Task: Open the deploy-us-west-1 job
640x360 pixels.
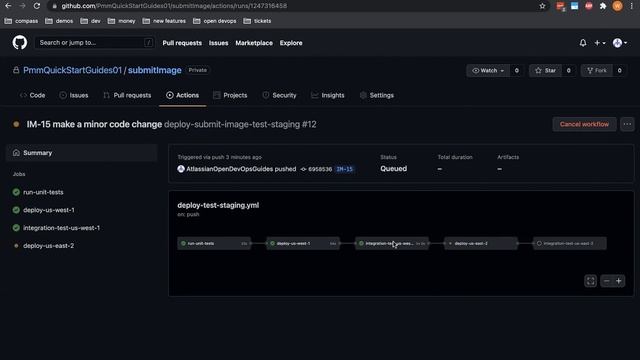Action: point(49,210)
